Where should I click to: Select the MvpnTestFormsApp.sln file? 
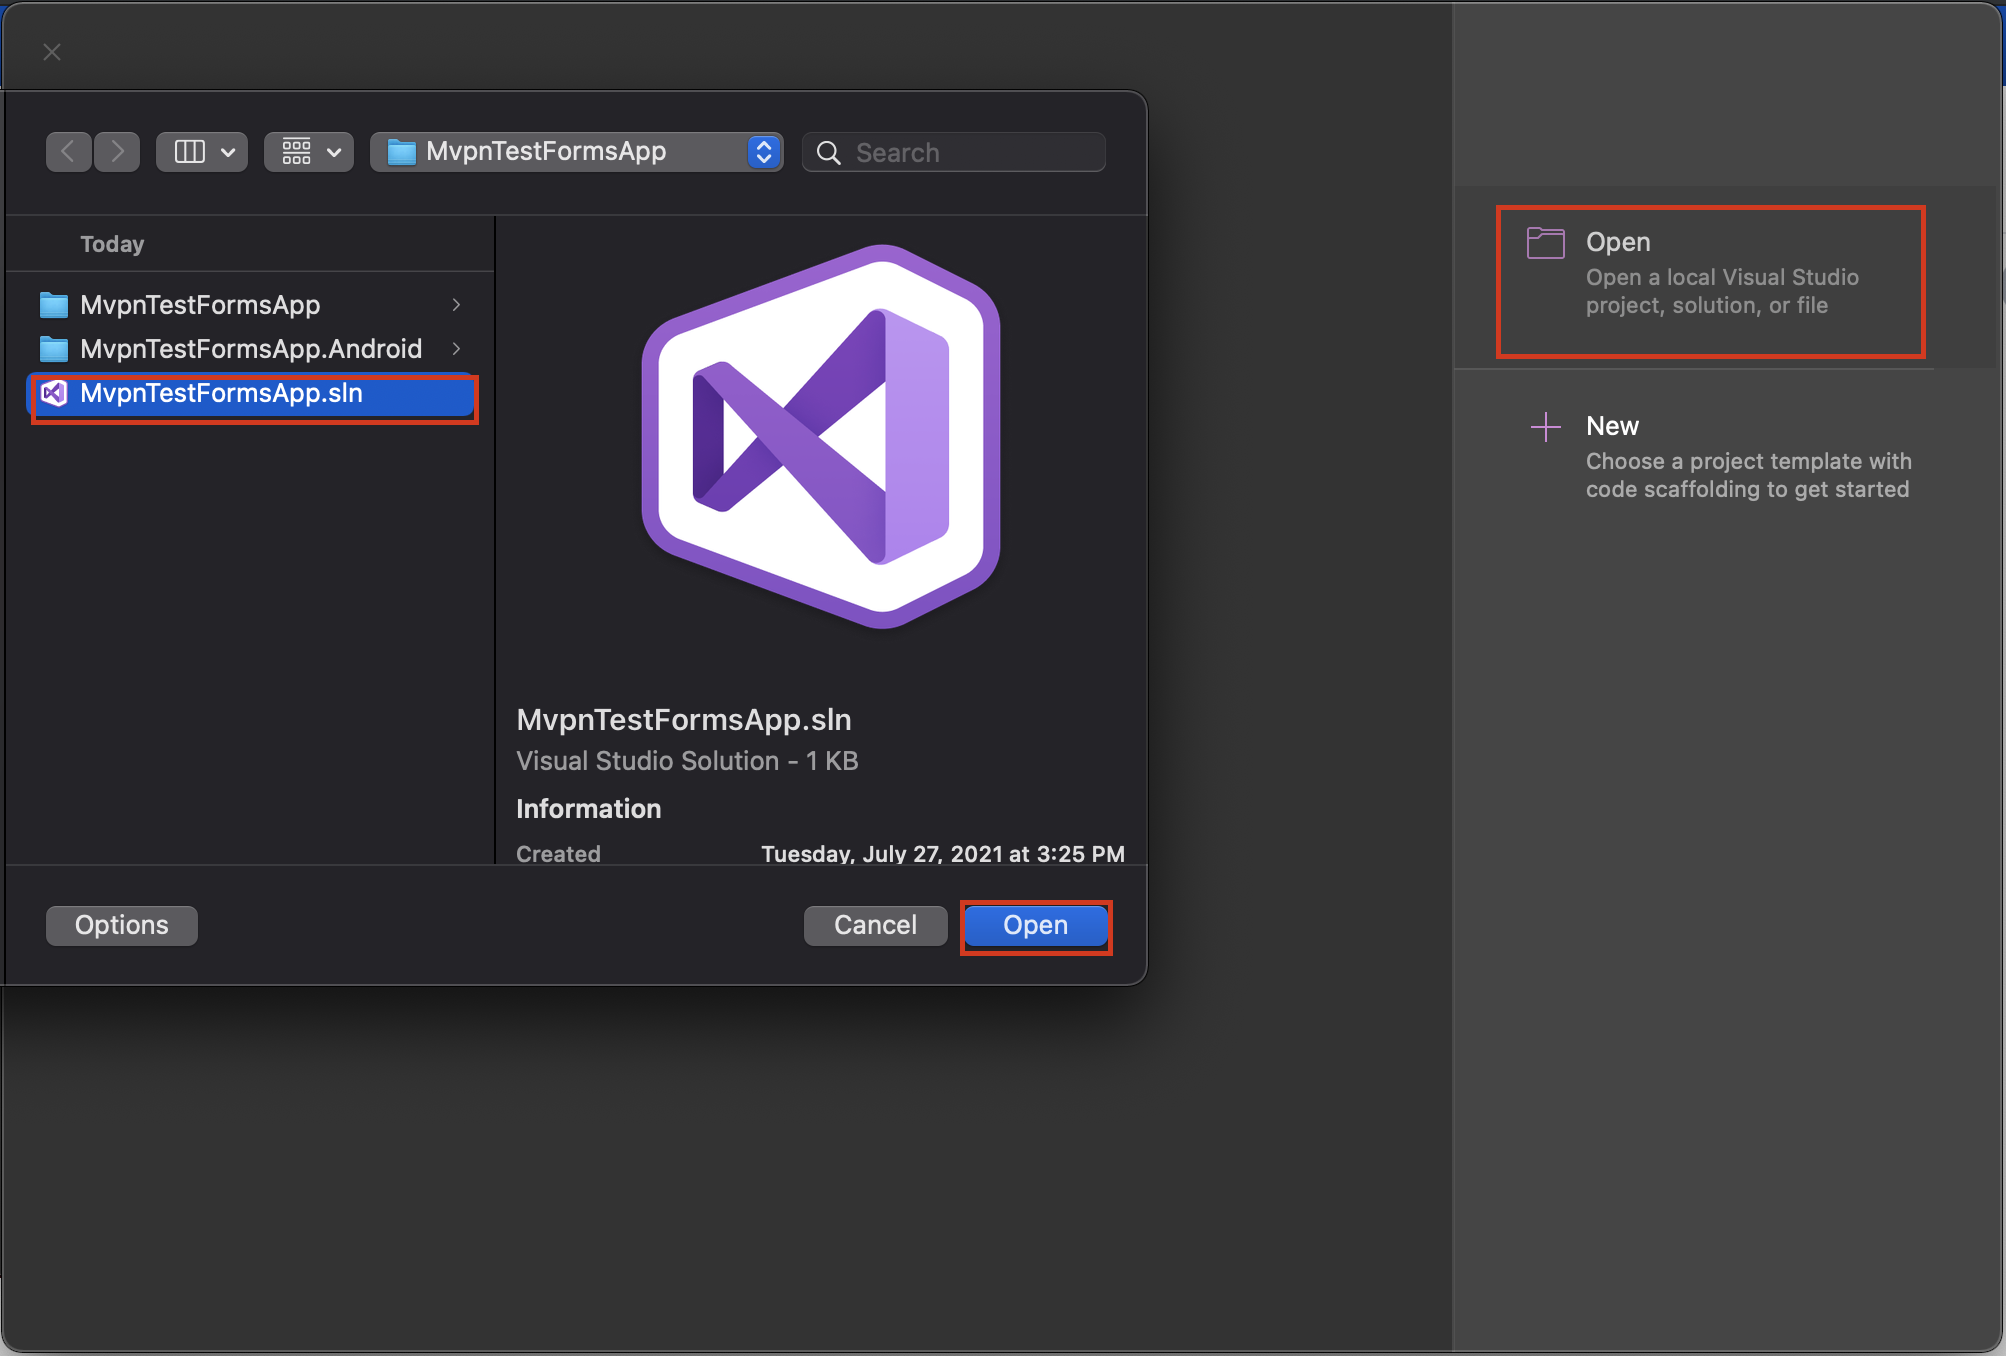tap(222, 394)
